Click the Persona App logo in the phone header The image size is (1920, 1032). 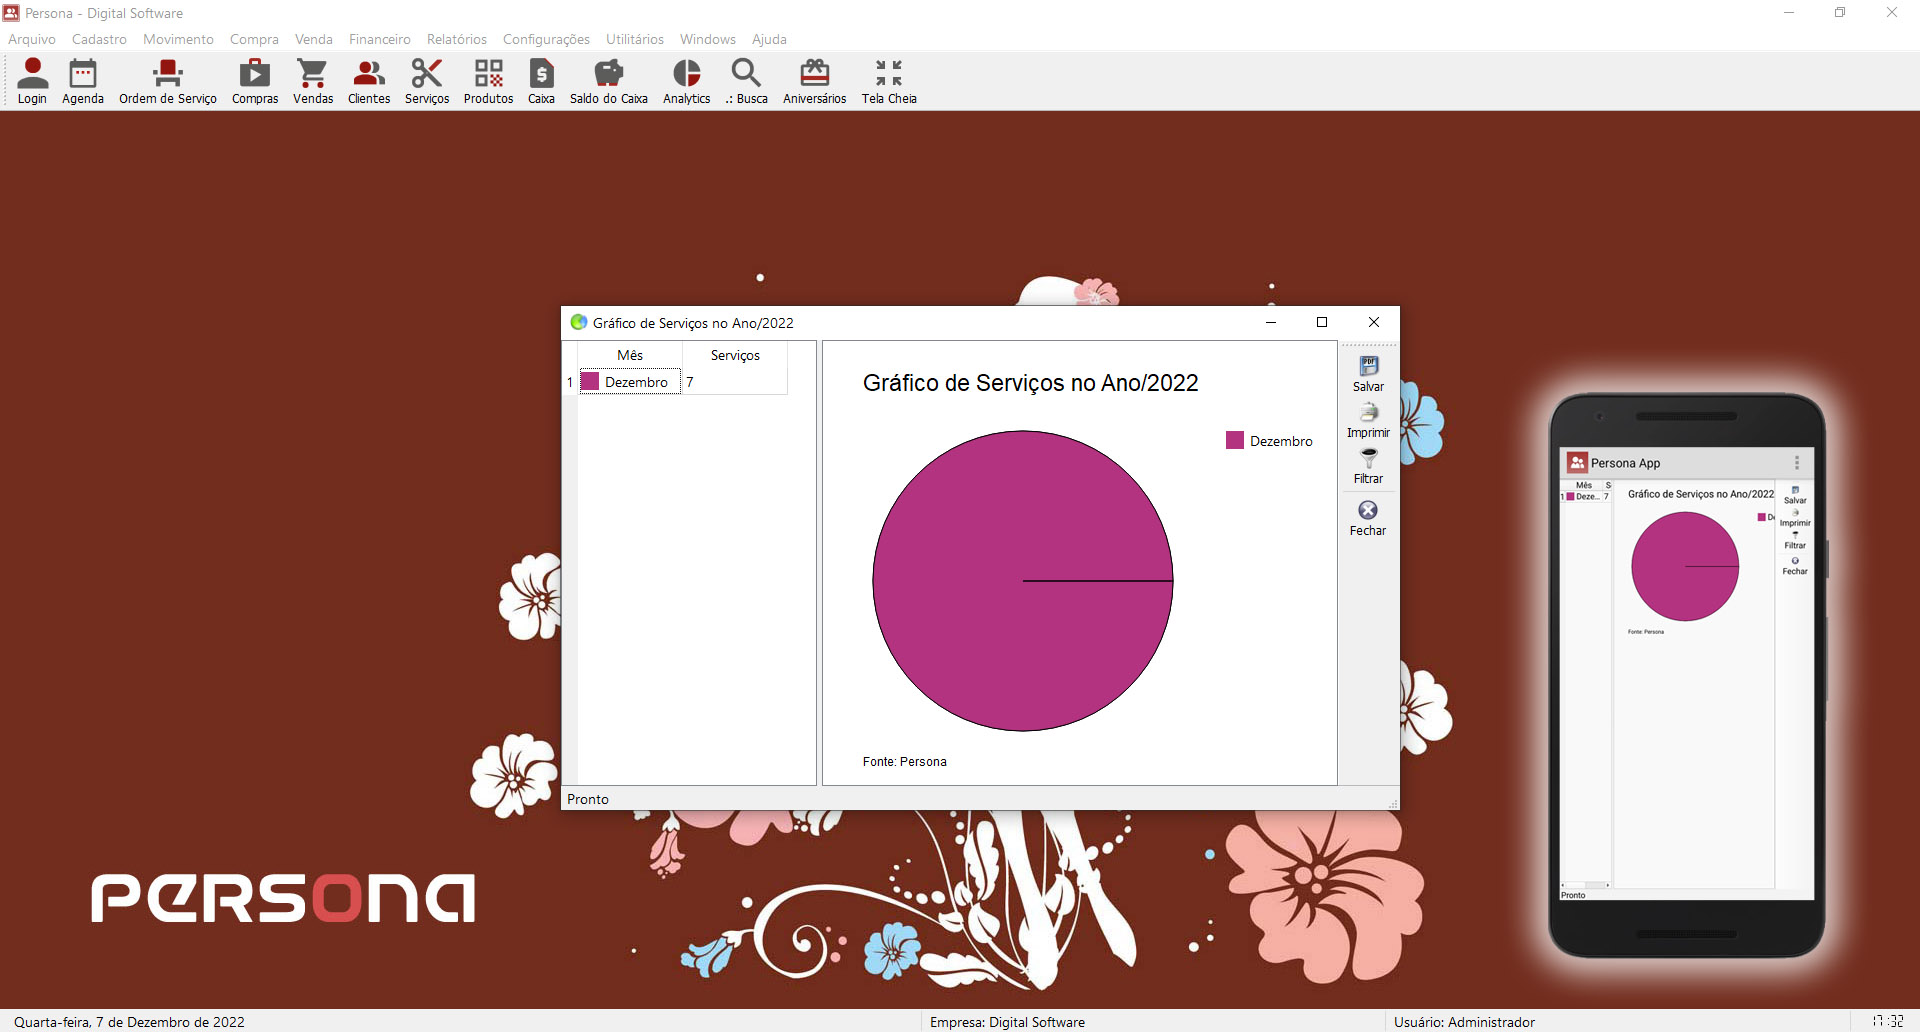[1578, 463]
